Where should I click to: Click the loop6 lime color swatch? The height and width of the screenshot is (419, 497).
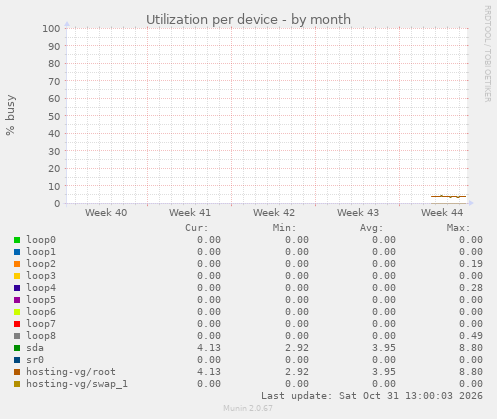(x=17, y=312)
